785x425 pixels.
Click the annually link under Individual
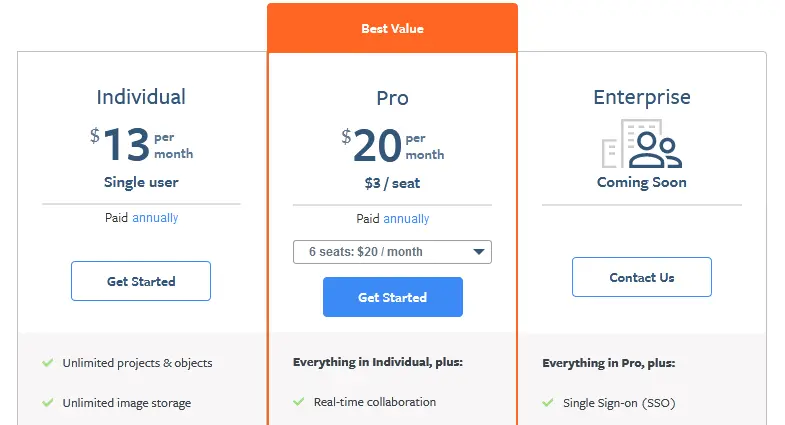coord(155,217)
